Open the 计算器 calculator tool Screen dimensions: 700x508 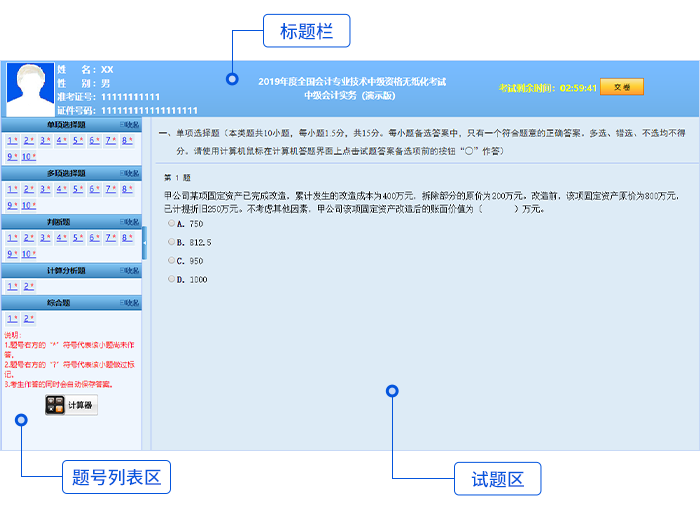pyautogui.click(x=71, y=405)
